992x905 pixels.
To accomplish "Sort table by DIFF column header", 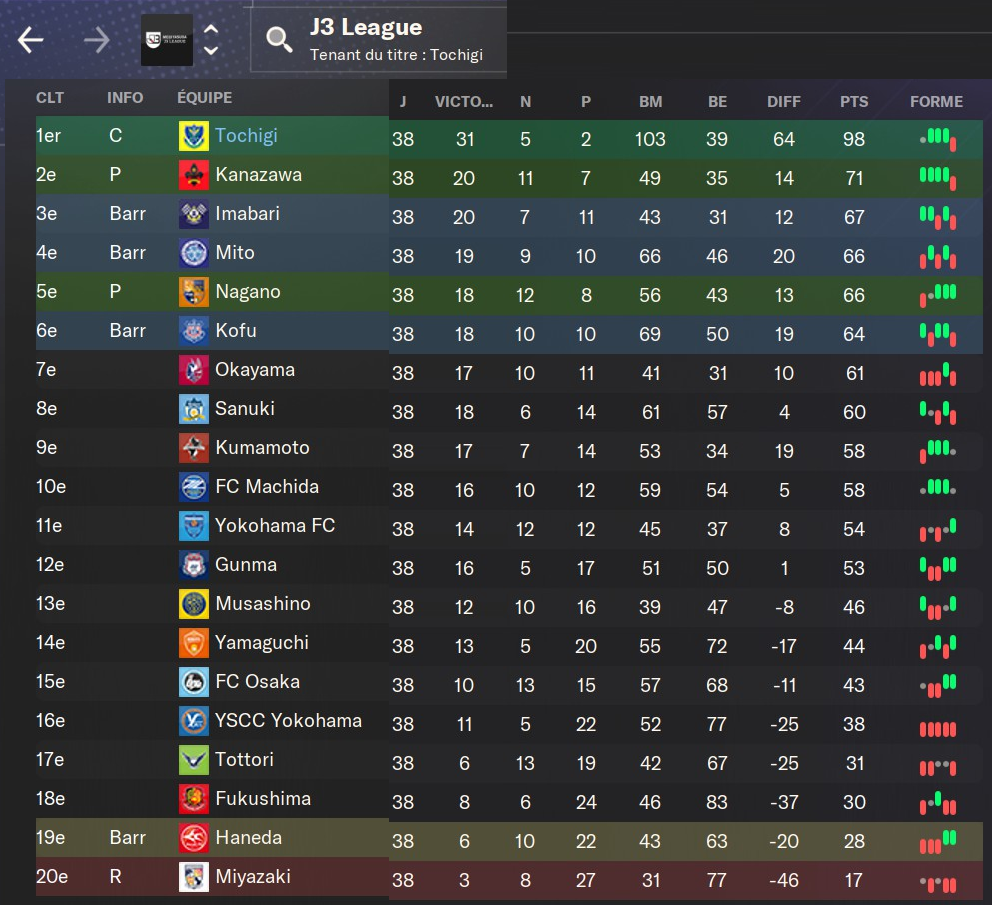I will click(x=784, y=101).
